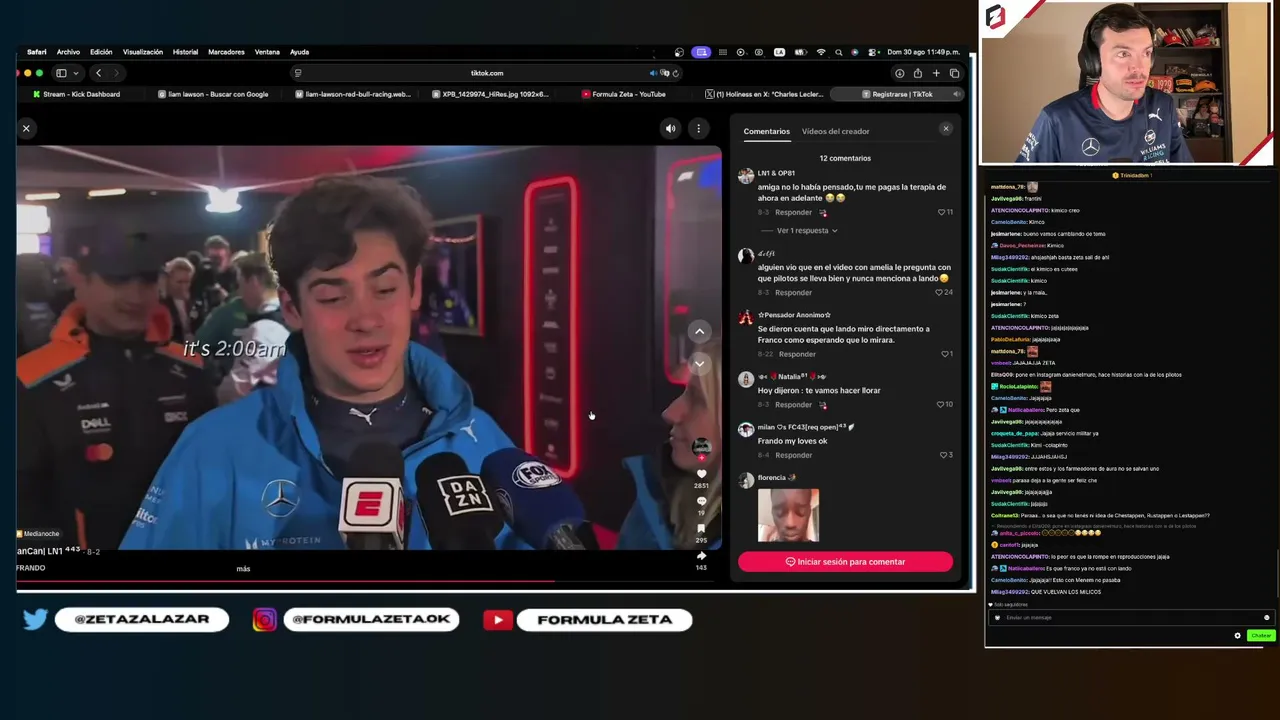Image resolution: width=1280 pixels, height=720 pixels.
Task: Open the Edición menu
Action: click(x=101, y=52)
